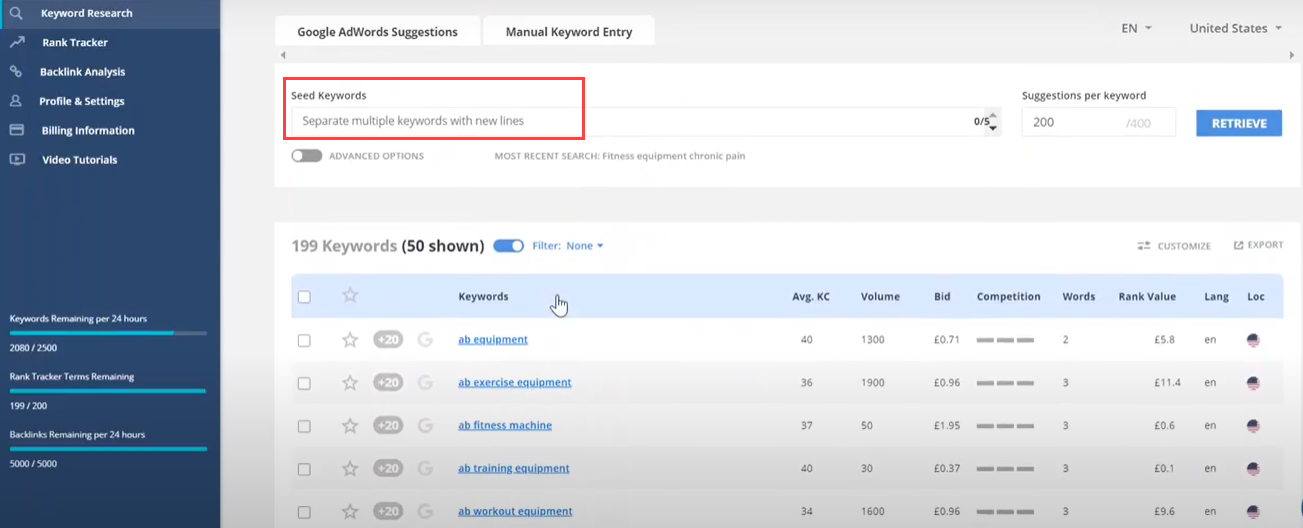Screen dimensions: 1303x528
Task: Star the 'ab equipment' keyword
Action: (350, 340)
